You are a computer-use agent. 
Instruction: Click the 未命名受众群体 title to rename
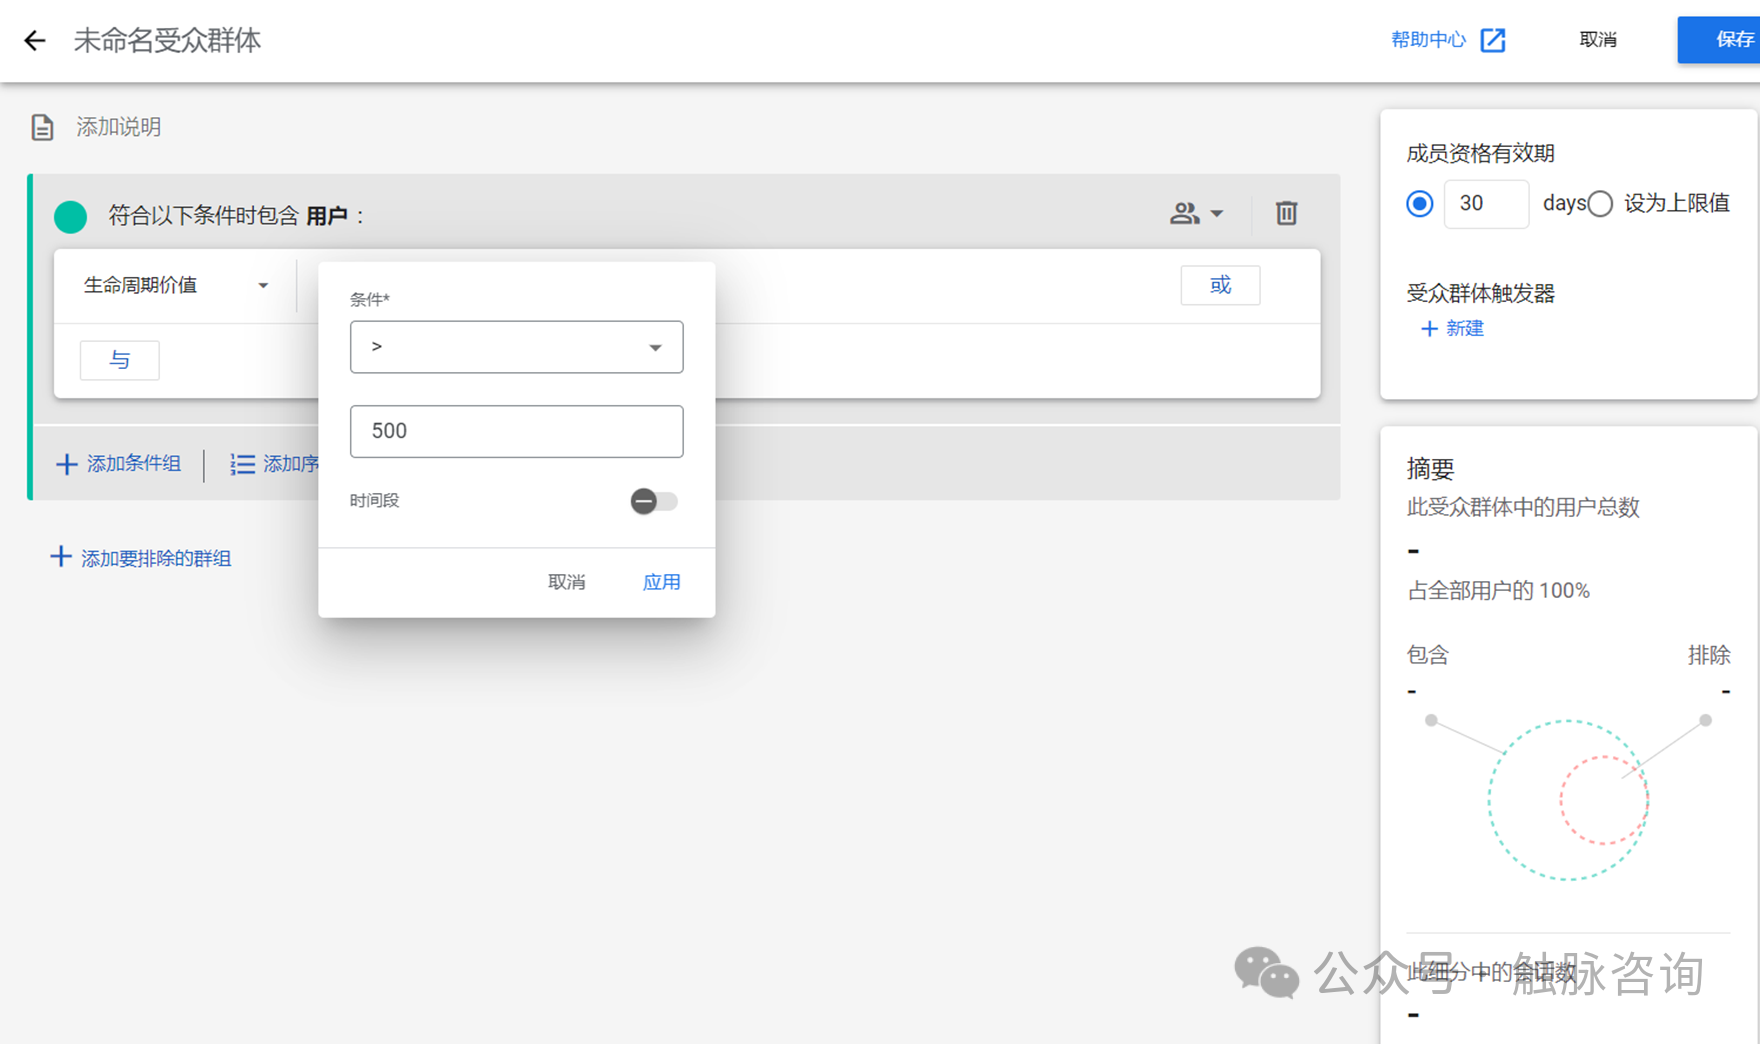[167, 40]
